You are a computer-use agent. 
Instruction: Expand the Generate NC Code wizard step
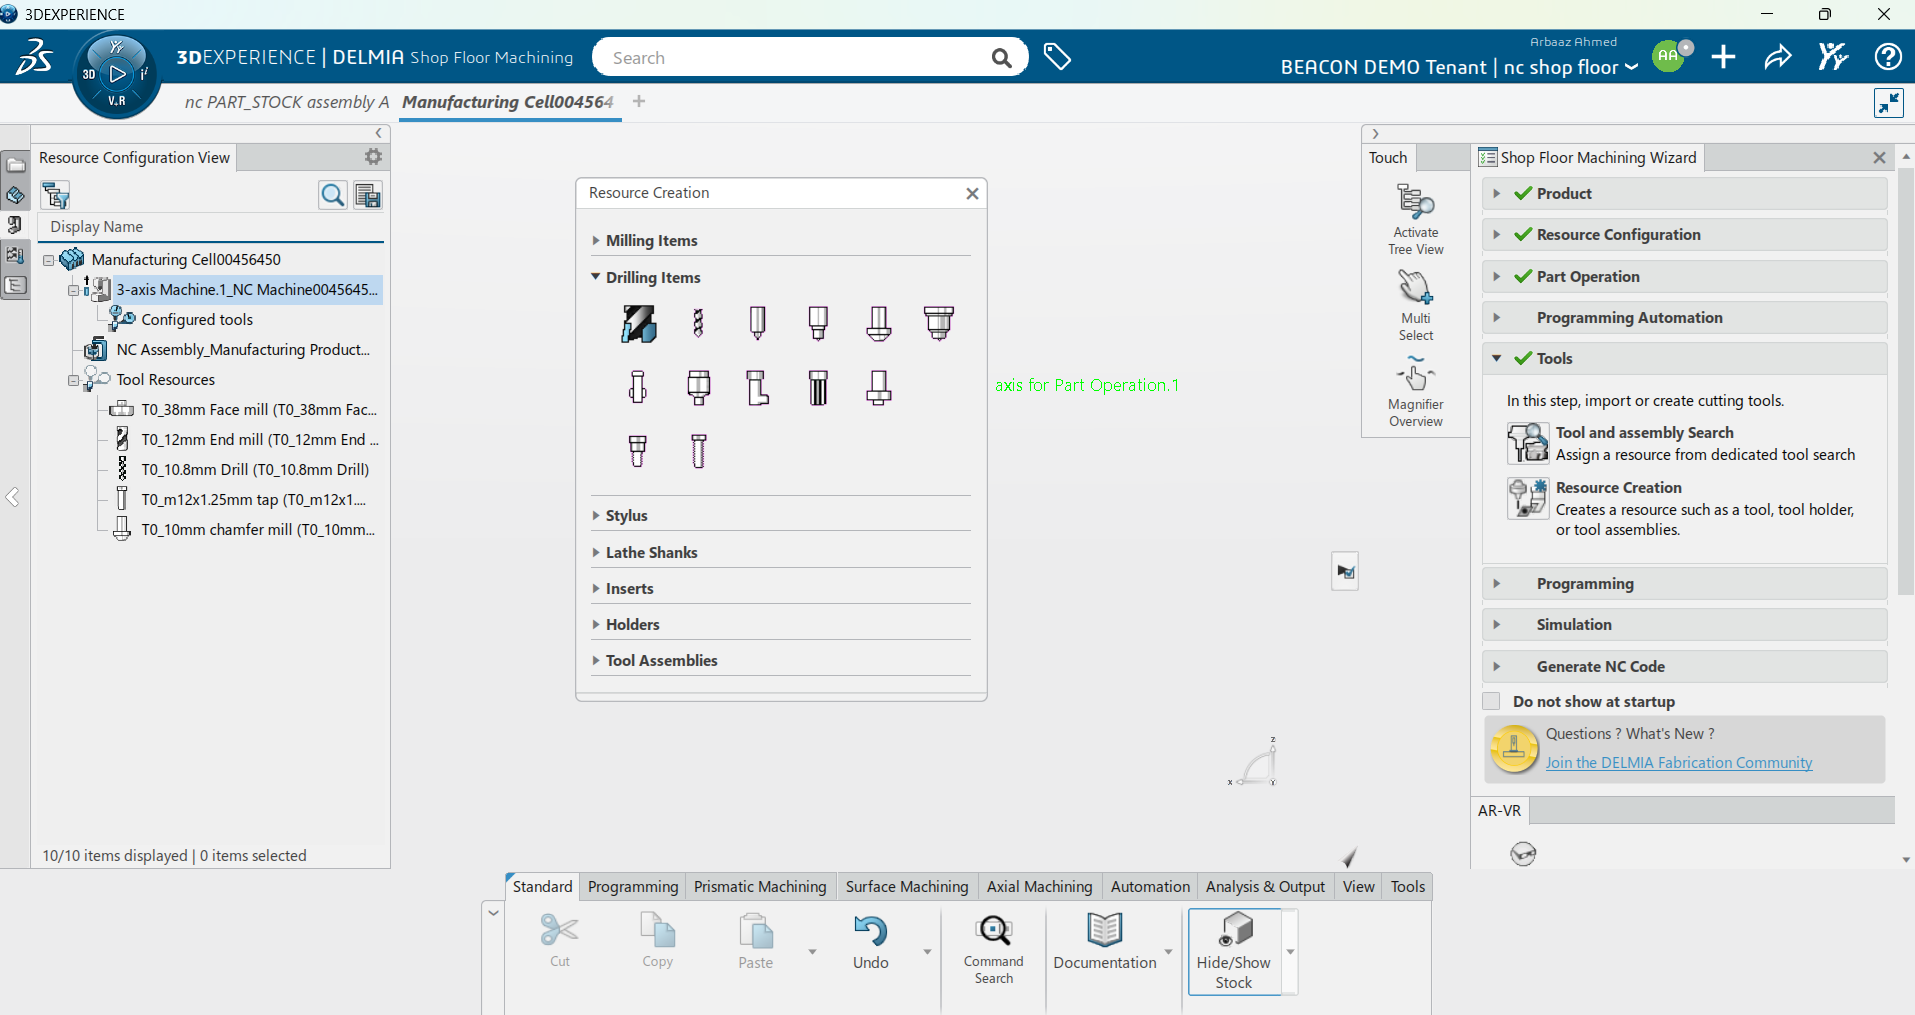[x=1497, y=666]
